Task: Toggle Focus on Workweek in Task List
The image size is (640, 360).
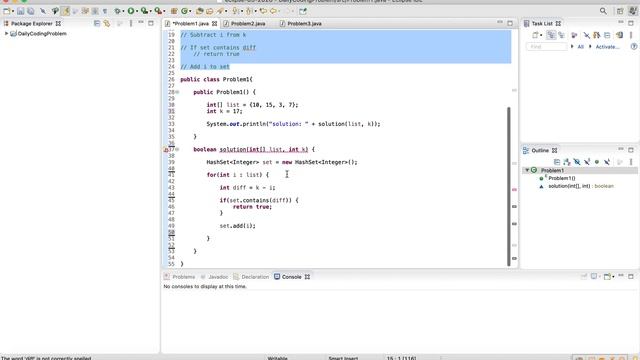Action: [574, 35]
